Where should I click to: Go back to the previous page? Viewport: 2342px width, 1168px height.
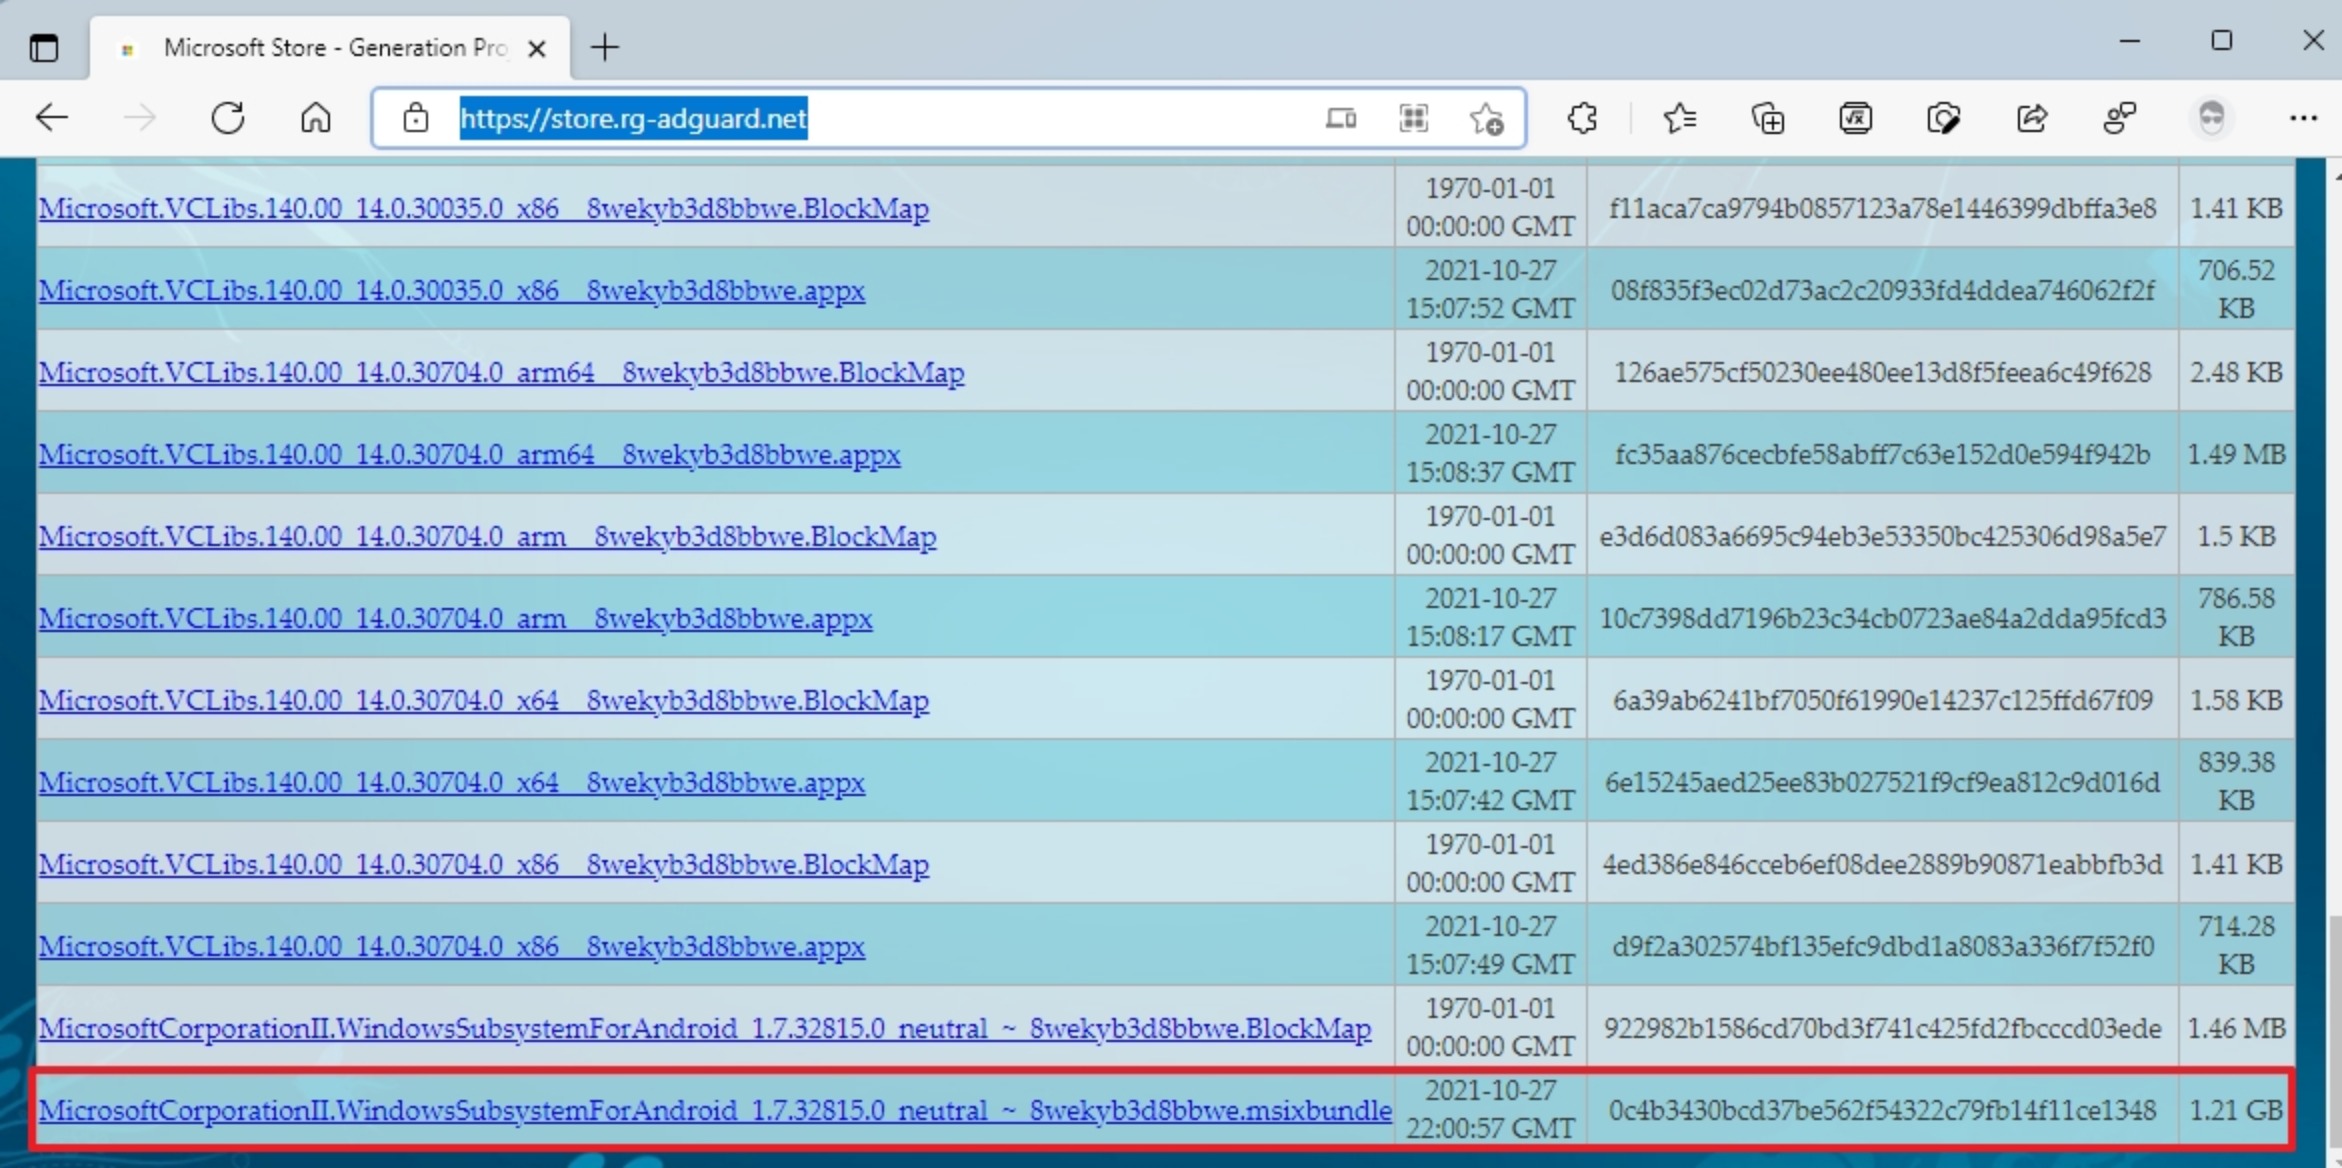(51, 118)
